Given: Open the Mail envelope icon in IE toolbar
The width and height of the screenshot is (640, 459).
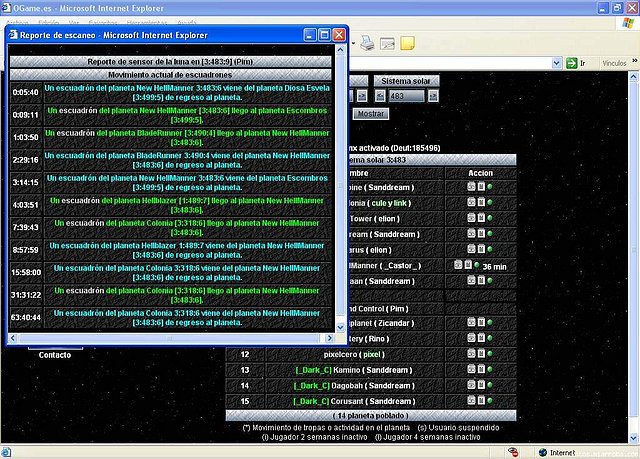Looking at the screenshot, I should point(387,43).
